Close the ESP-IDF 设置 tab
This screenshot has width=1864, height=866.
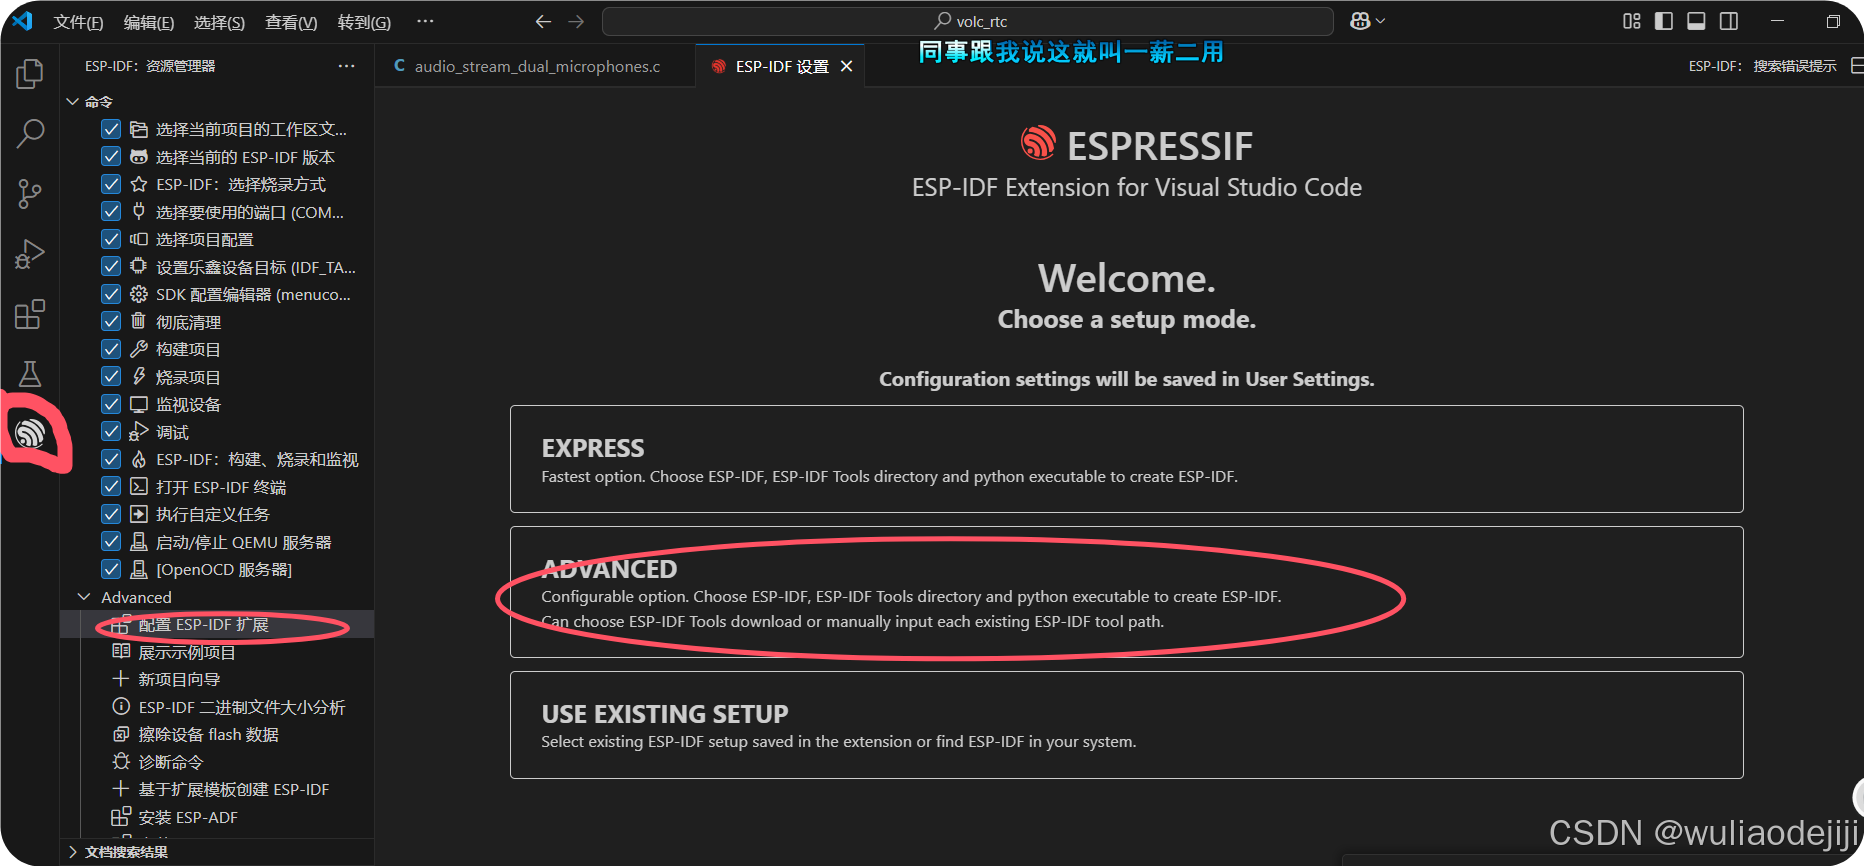click(846, 66)
